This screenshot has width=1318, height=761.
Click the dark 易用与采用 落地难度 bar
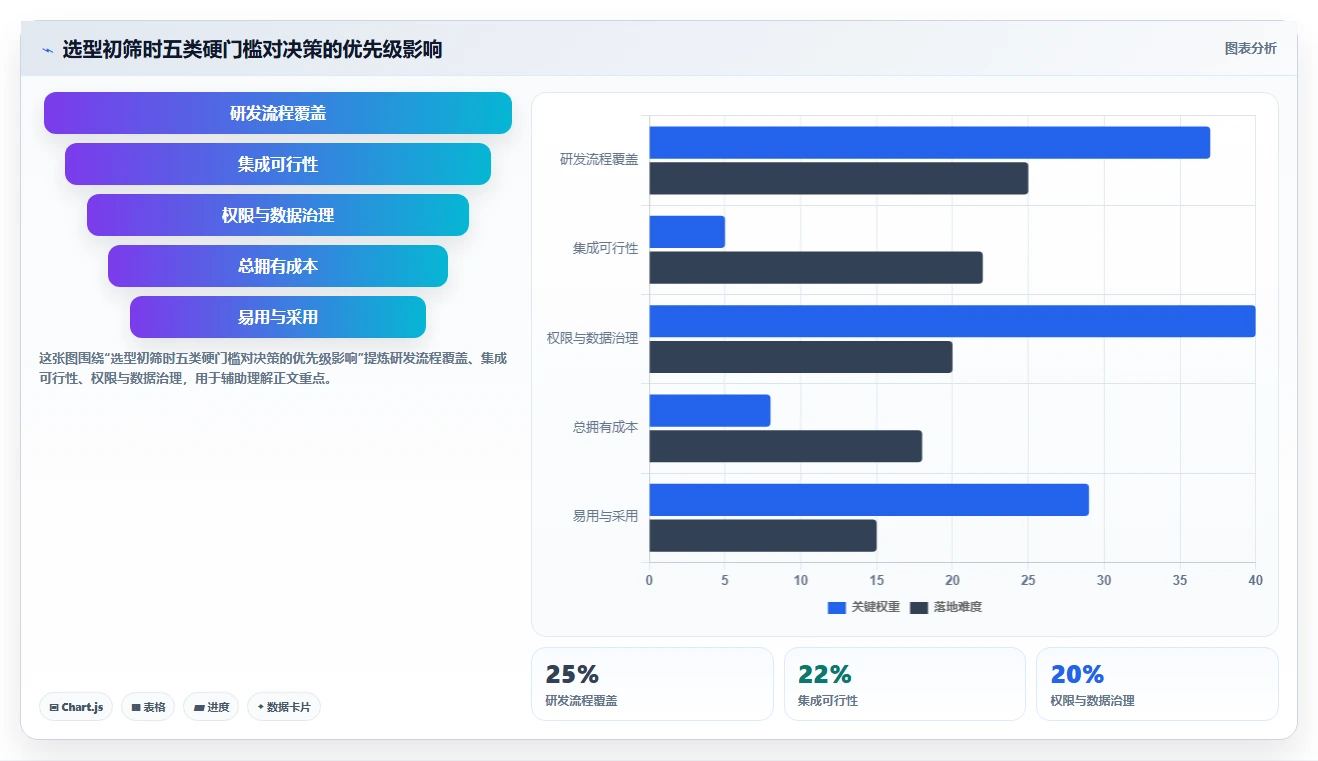point(763,536)
